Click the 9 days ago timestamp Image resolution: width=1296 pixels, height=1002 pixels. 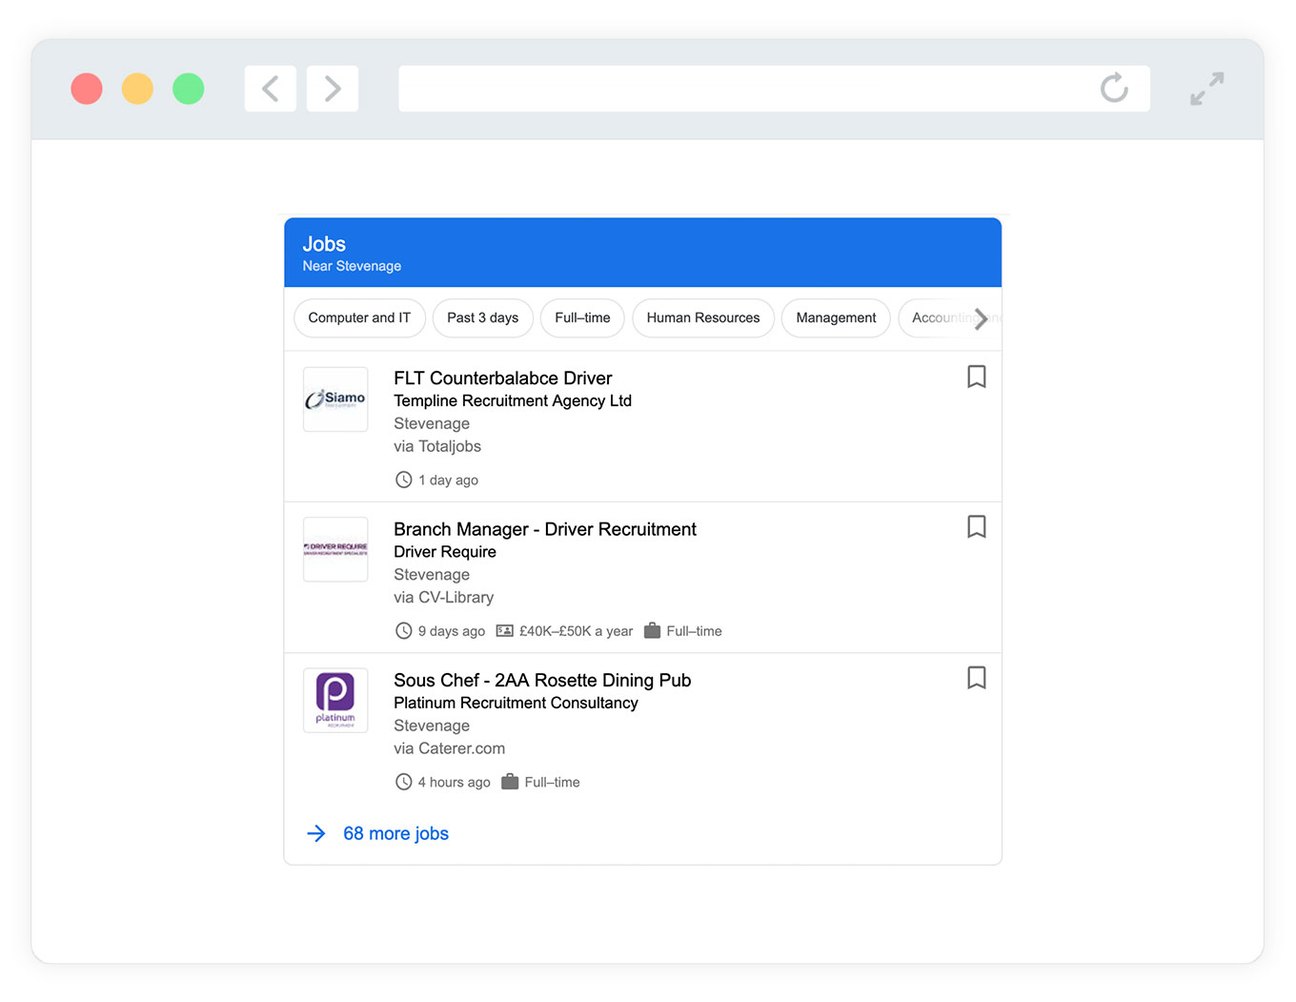(452, 631)
